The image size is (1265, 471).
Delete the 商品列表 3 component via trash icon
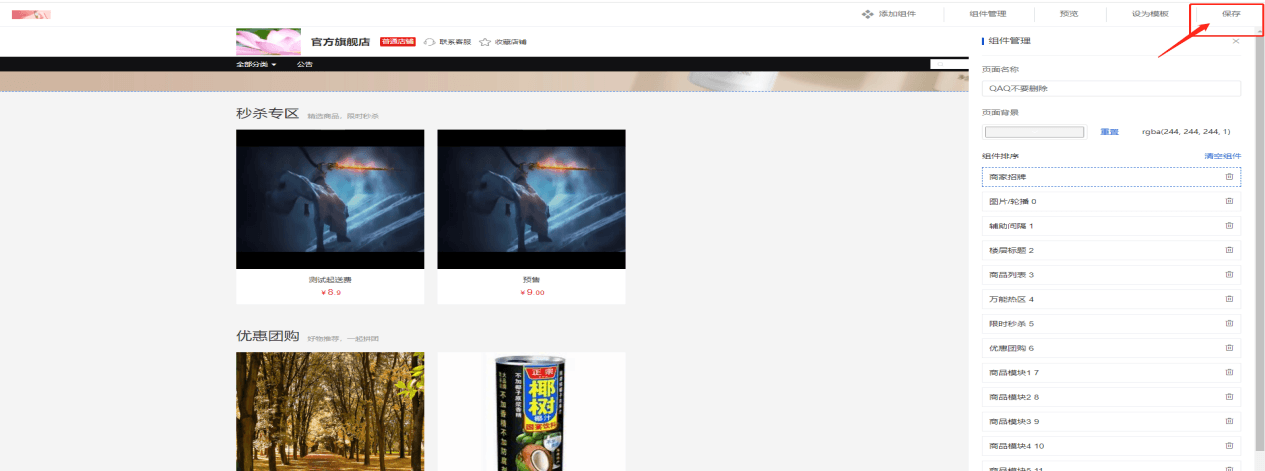tap(1229, 274)
